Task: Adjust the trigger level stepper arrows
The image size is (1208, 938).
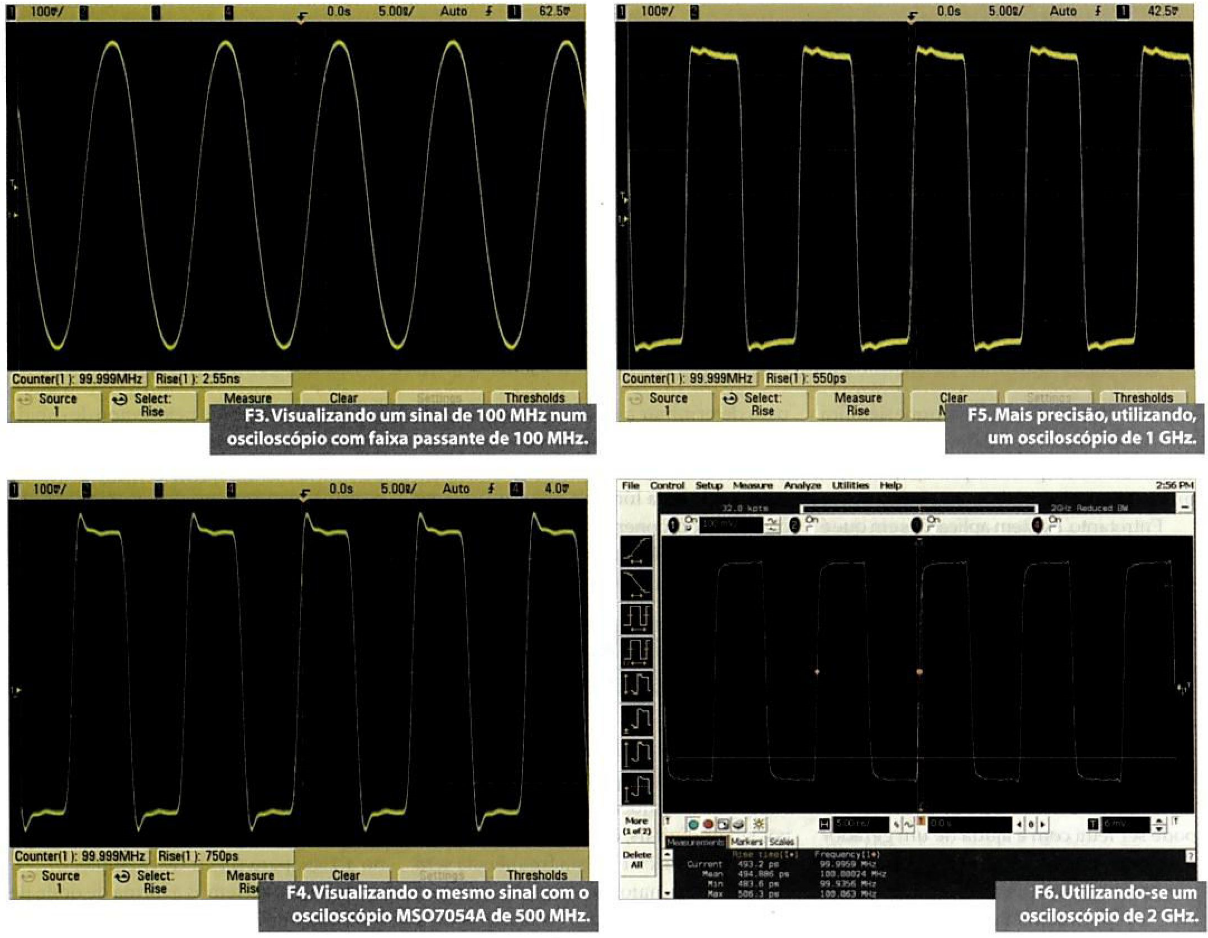Action: [1159, 823]
